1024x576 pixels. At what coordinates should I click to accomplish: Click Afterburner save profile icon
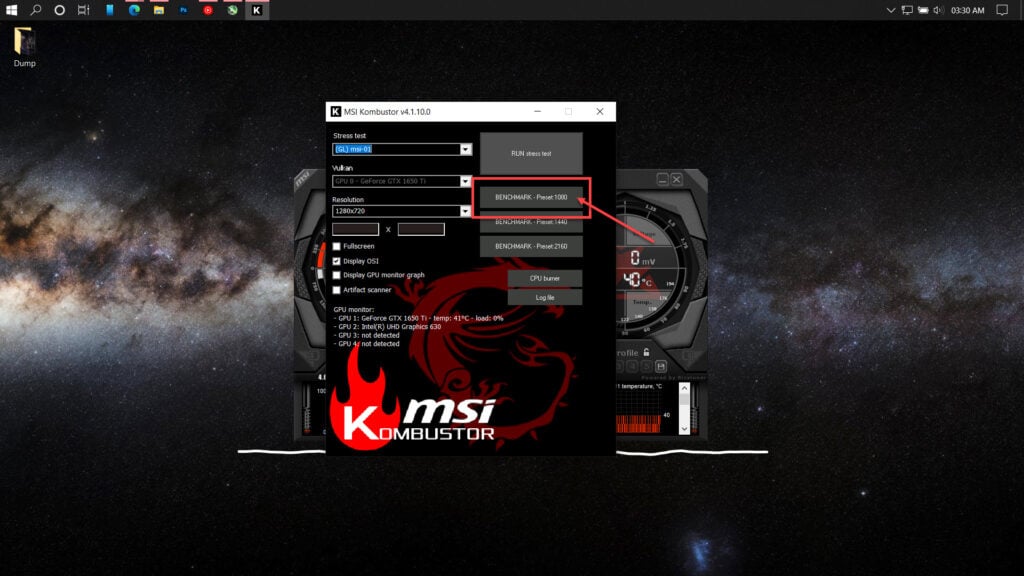tap(661, 367)
